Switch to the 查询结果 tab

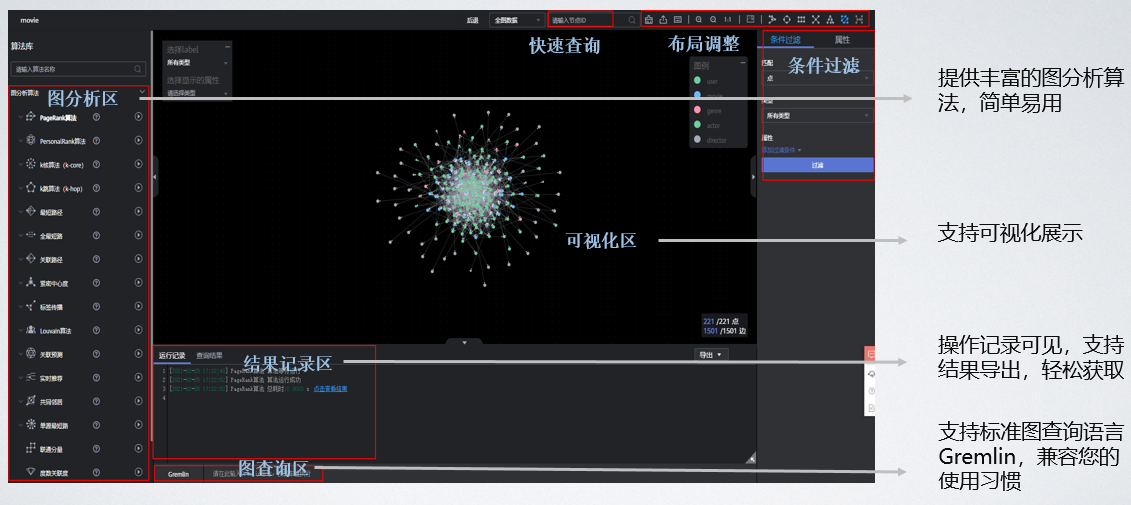[x=209, y=356]
